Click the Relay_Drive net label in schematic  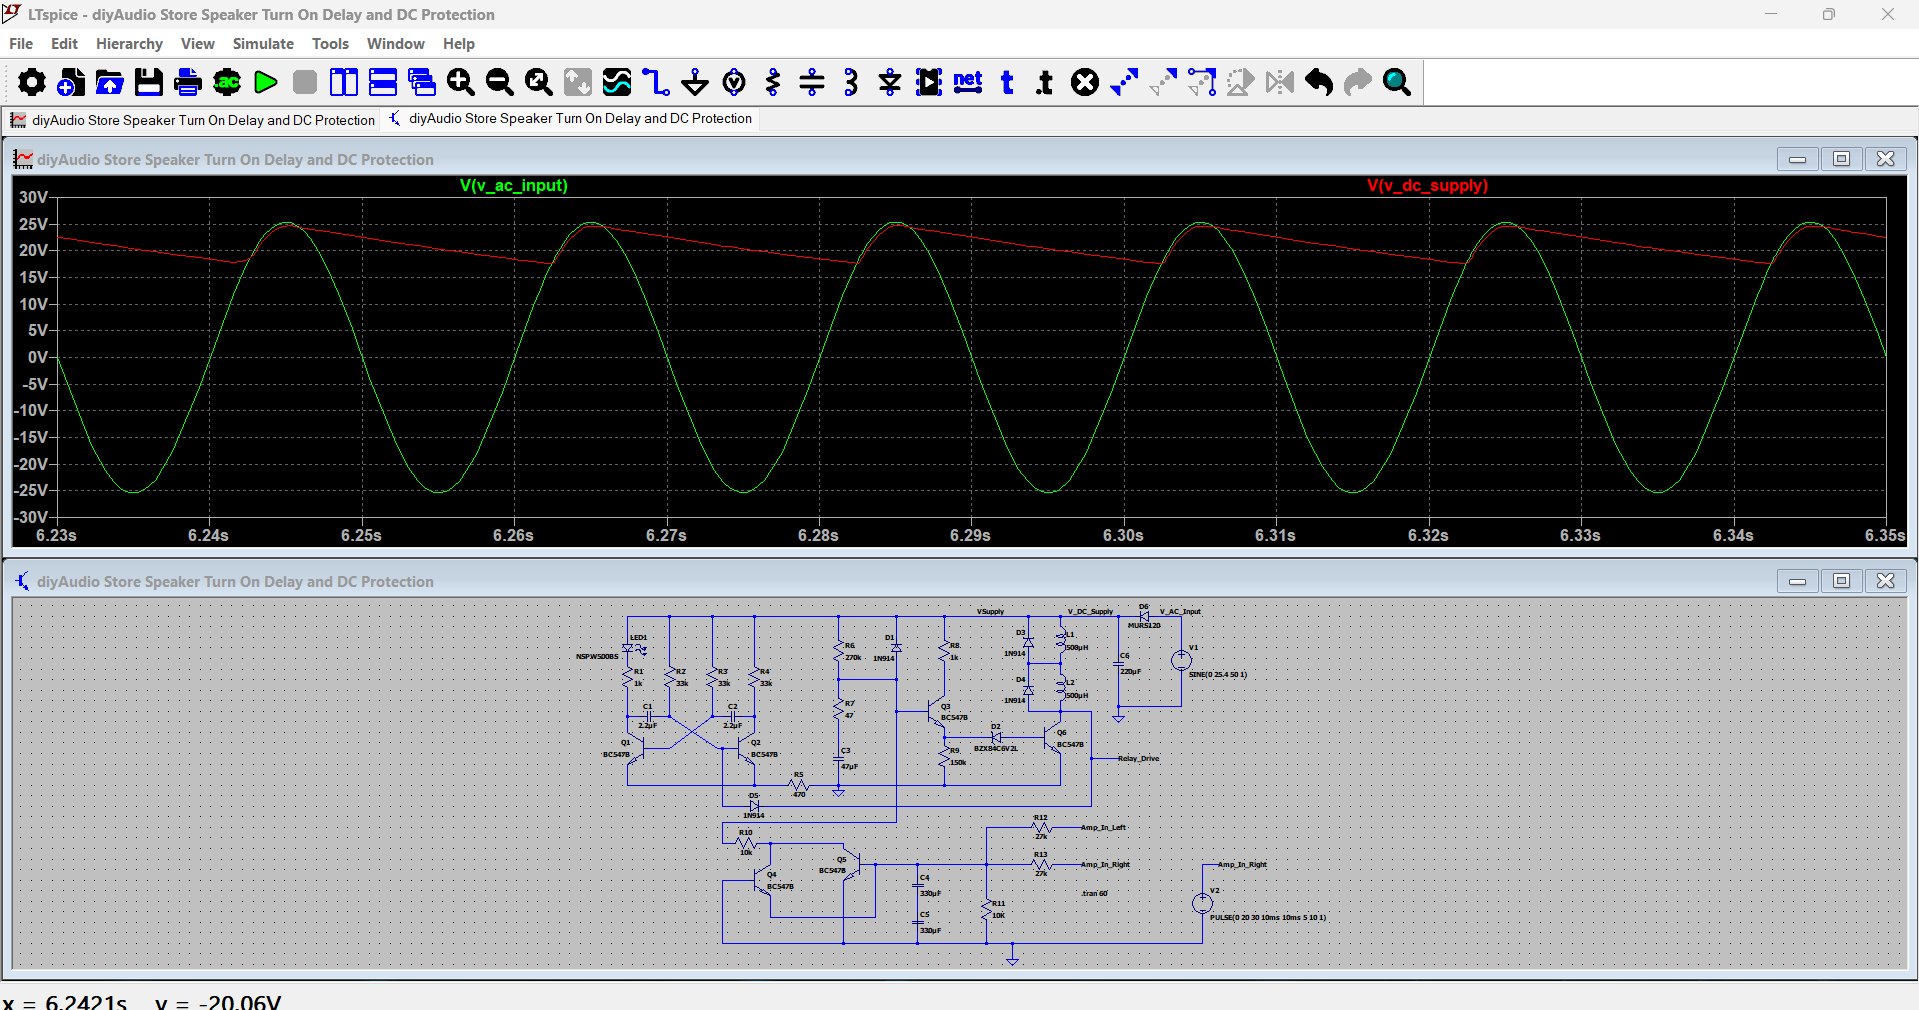click(1138, 759)
